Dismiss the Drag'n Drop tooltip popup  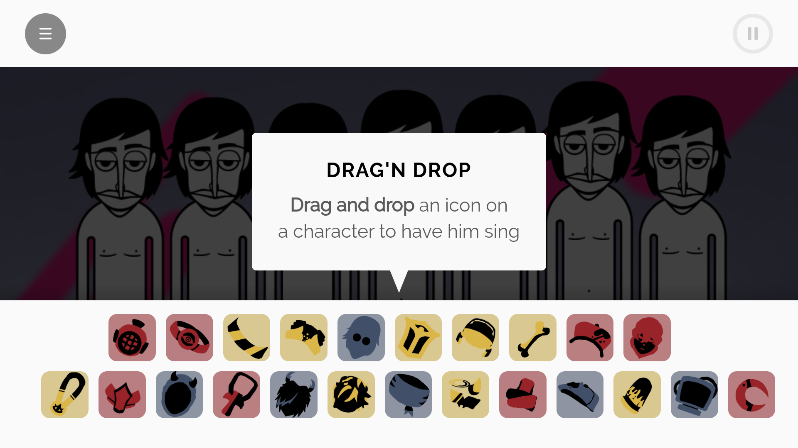coord(399,202)
